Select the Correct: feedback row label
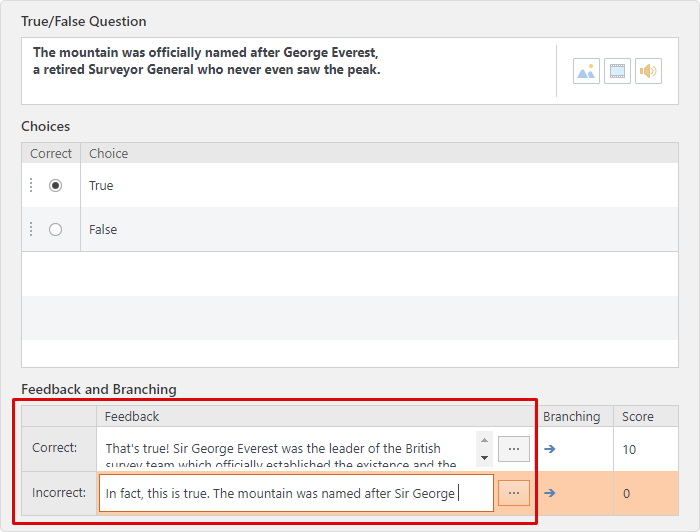 [59, 448]
